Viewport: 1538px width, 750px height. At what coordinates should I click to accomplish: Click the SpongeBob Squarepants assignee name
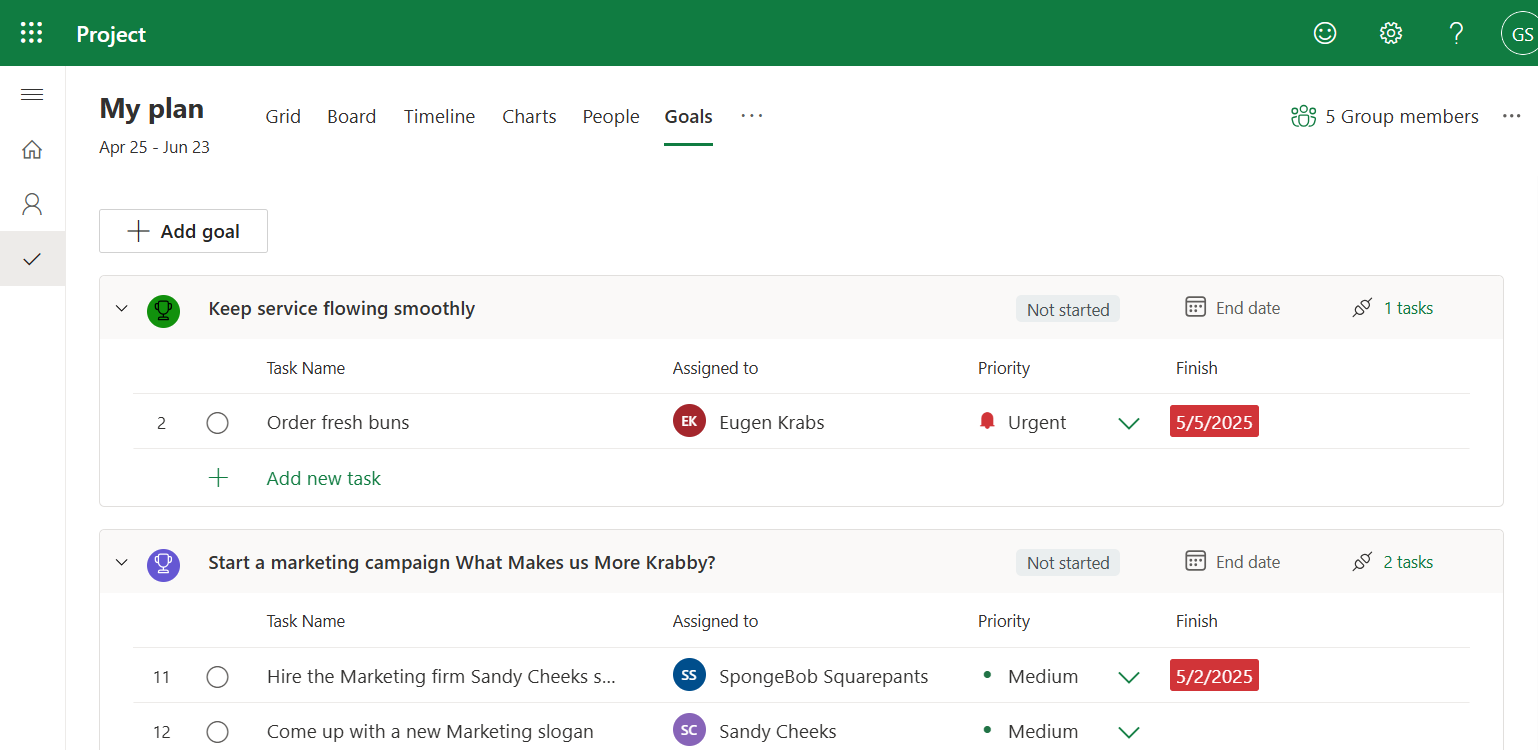click(x=824, y=676)
